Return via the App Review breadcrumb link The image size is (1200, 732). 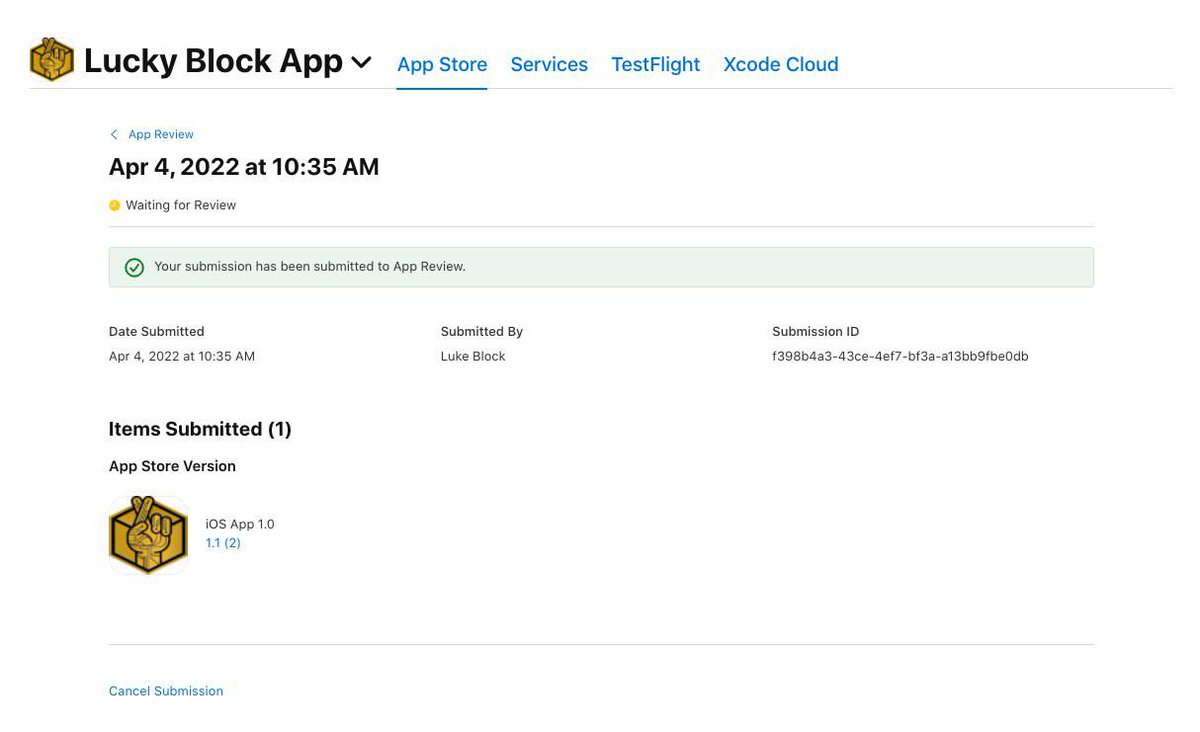coord(160,133)
